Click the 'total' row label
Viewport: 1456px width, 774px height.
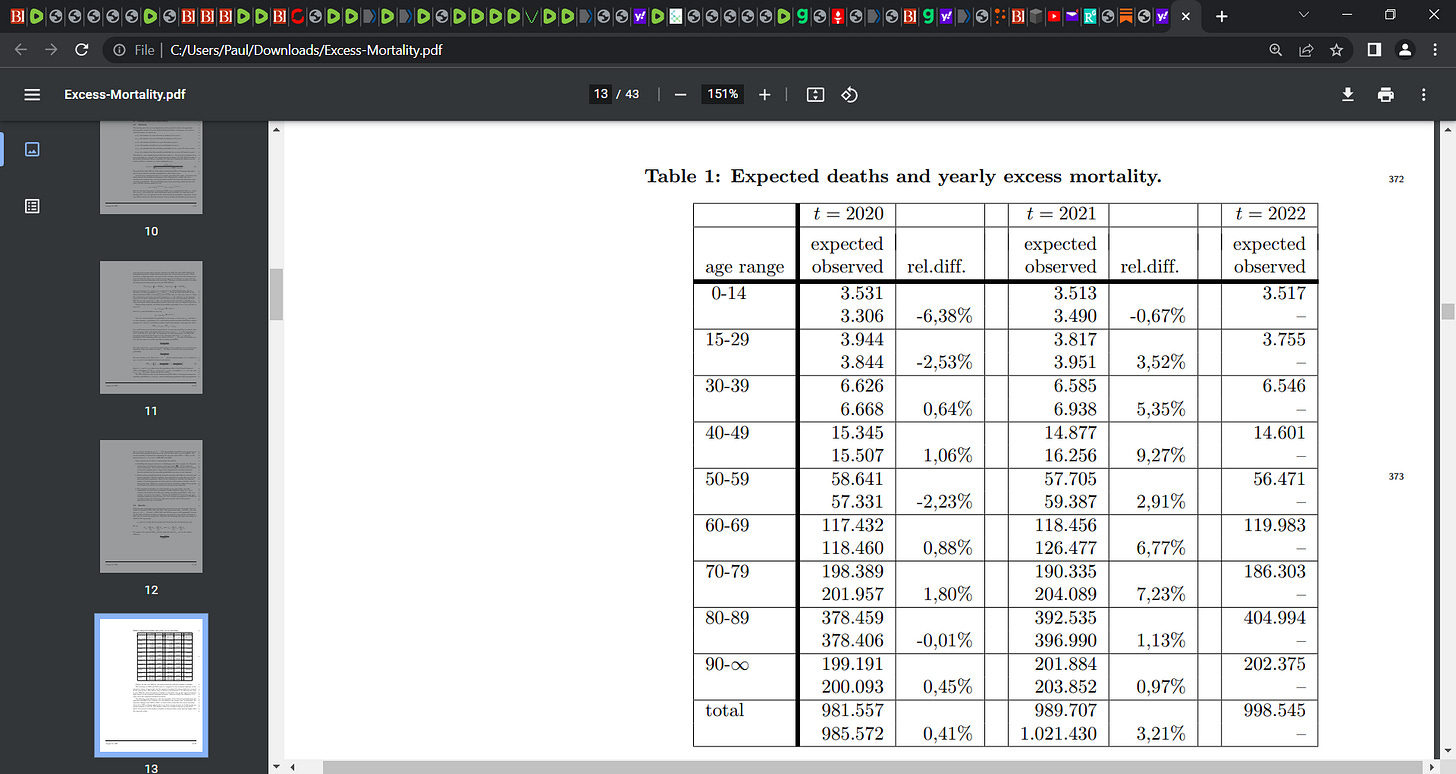point(725,710)
